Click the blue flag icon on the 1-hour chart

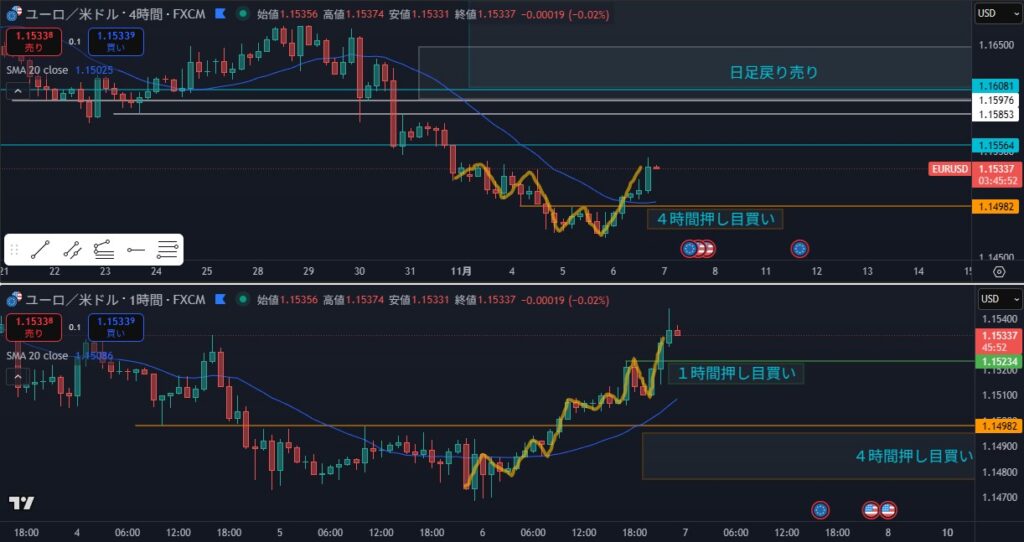click(x=218, y=299)
